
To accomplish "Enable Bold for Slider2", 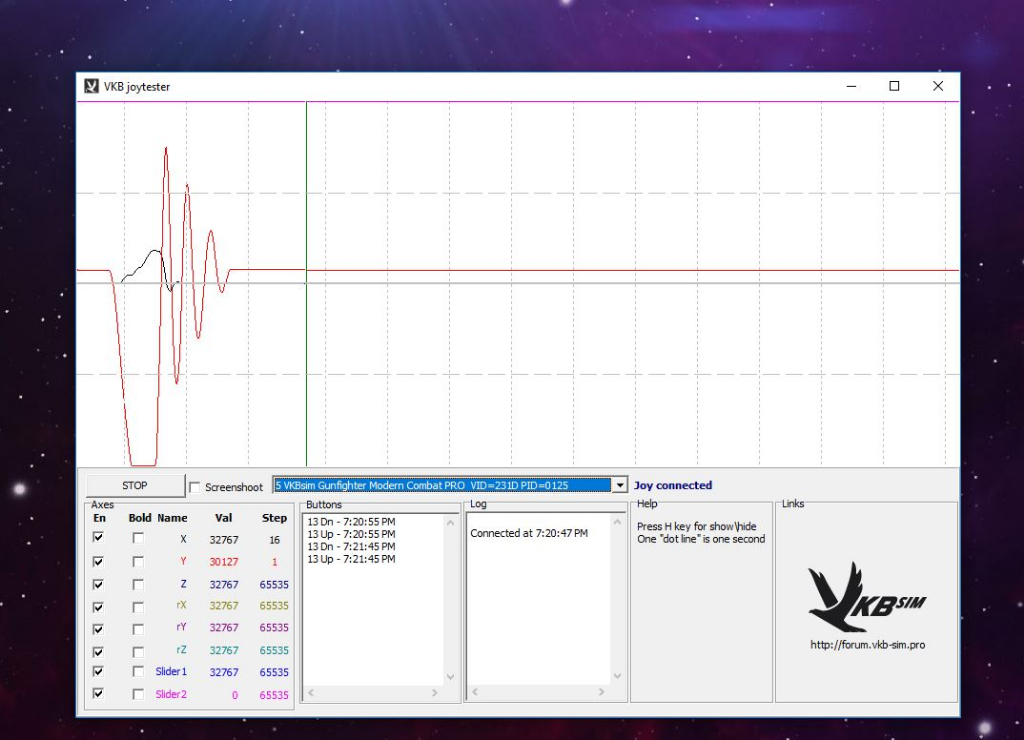I will click(x=138, y=694).
